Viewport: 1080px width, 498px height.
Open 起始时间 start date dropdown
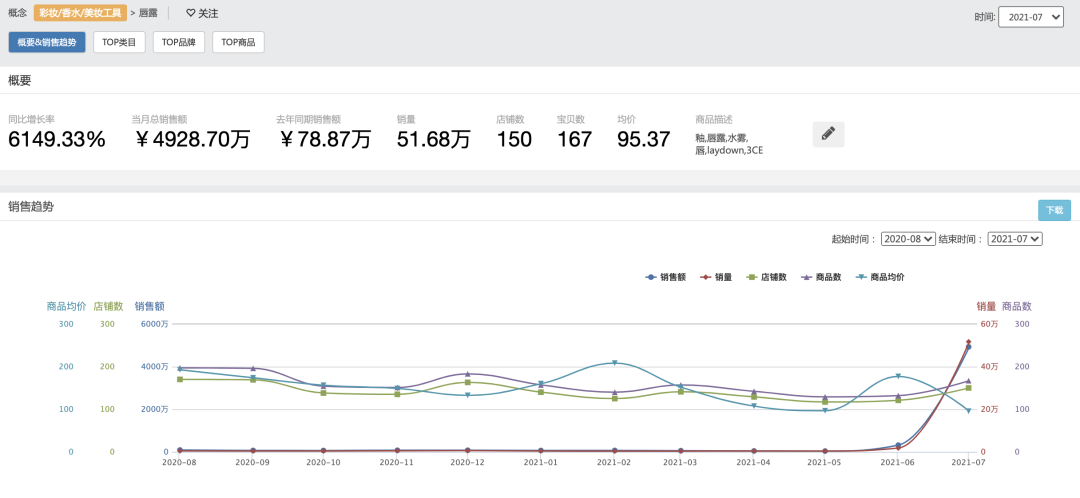pyautogui.click(x=908, y=239)
